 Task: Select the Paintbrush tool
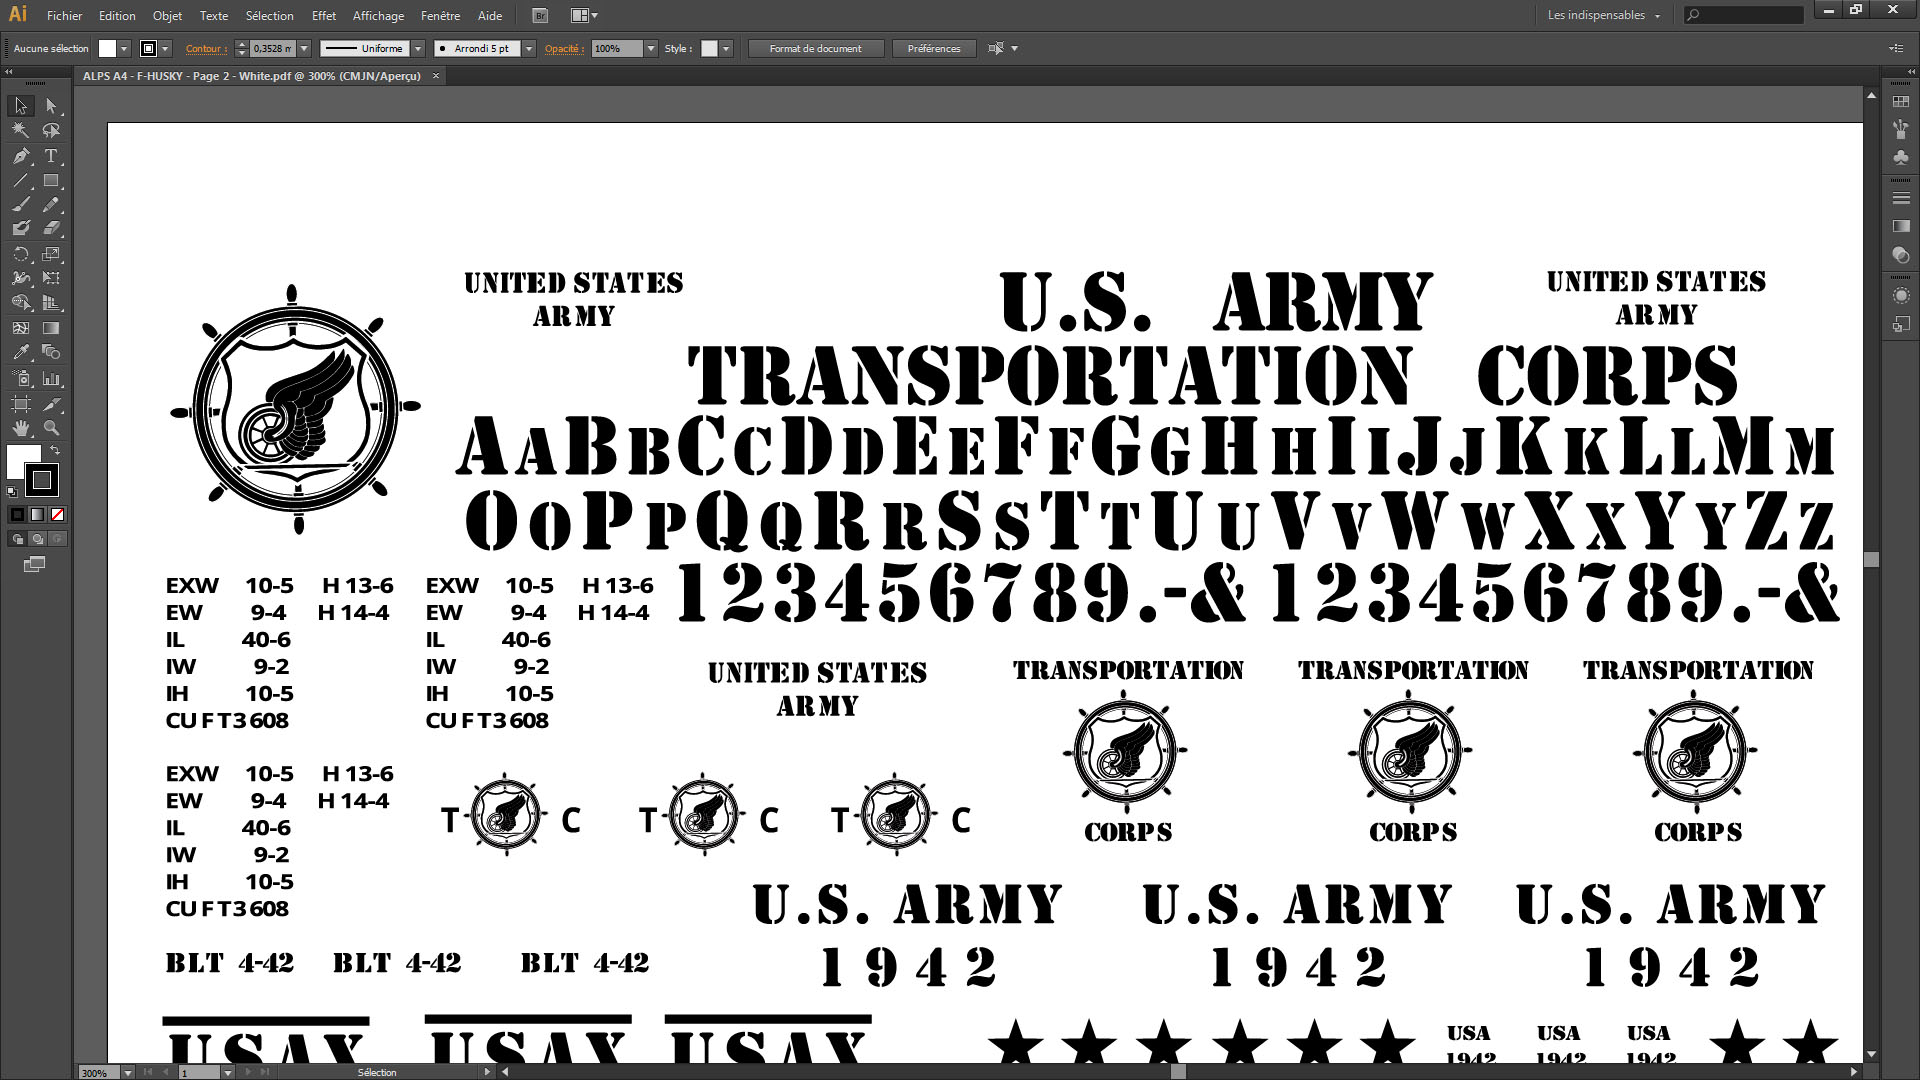20,205
